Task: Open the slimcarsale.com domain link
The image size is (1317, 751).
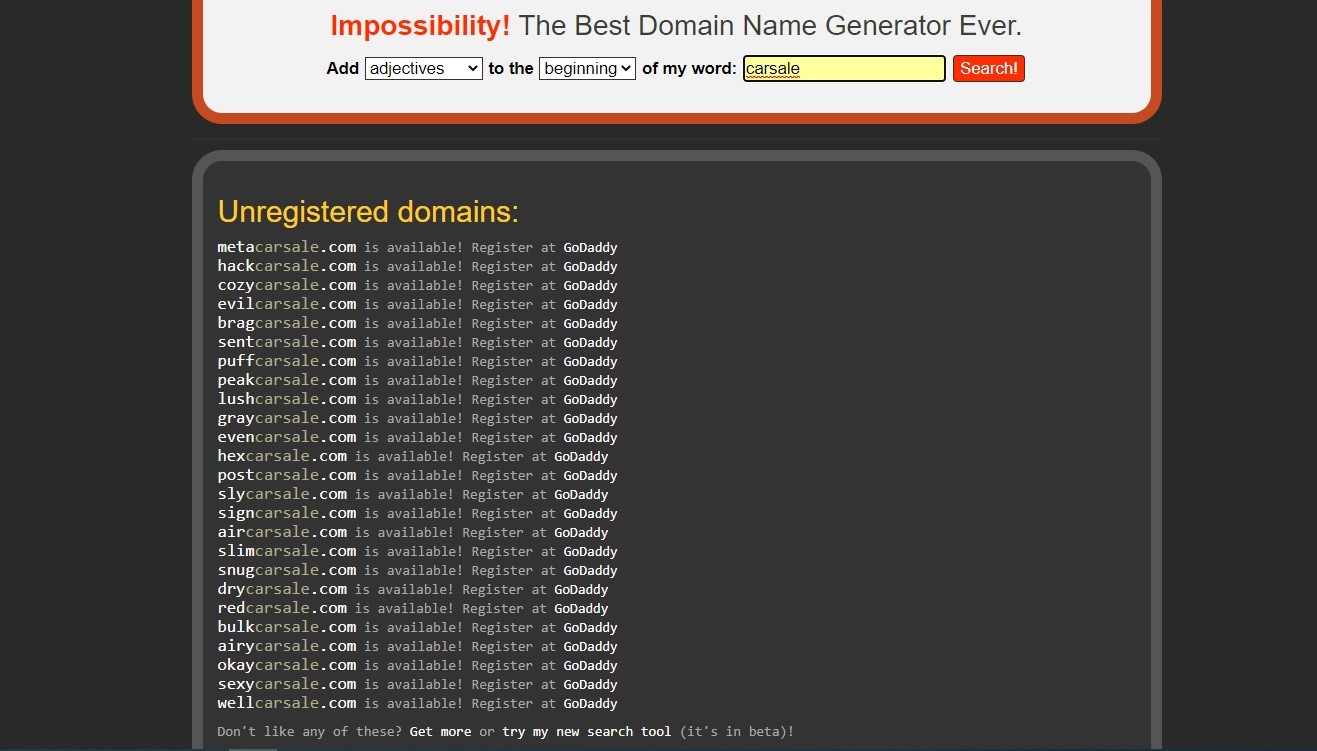Action: [287, 551]
